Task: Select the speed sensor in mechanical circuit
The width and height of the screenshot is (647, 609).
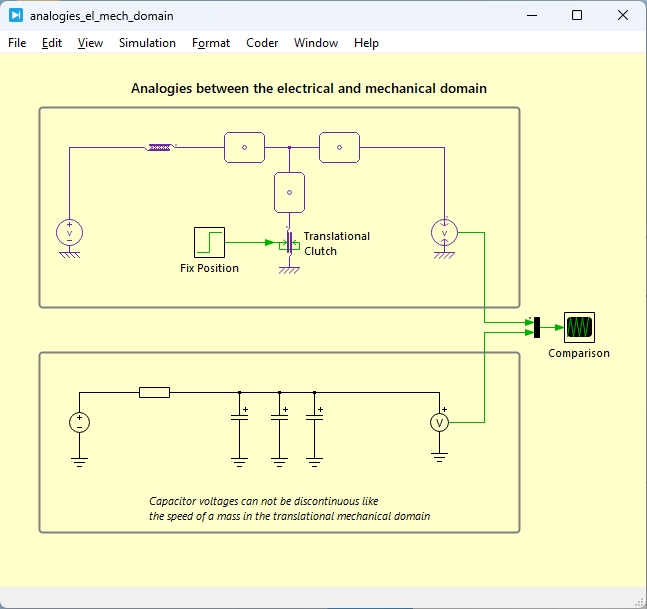Action: coord(443,233)
